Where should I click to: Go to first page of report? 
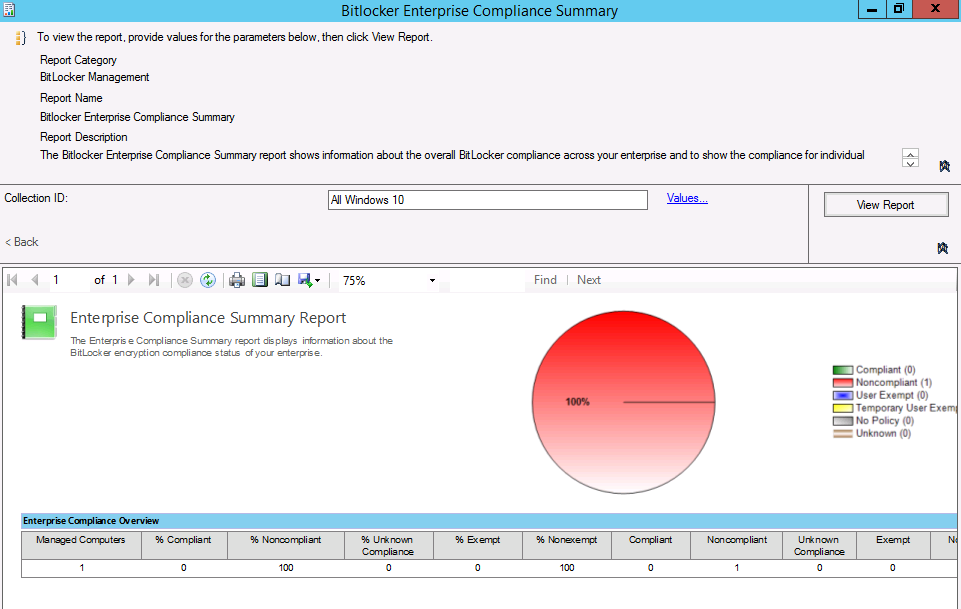[x=12, y=280]
